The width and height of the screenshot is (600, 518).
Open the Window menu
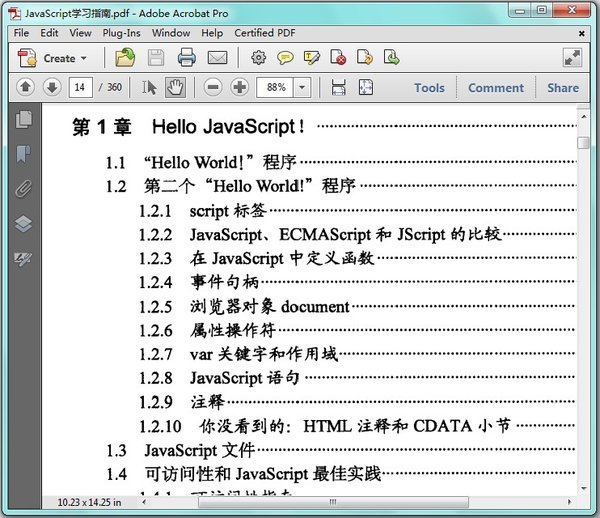click(171, 33)
